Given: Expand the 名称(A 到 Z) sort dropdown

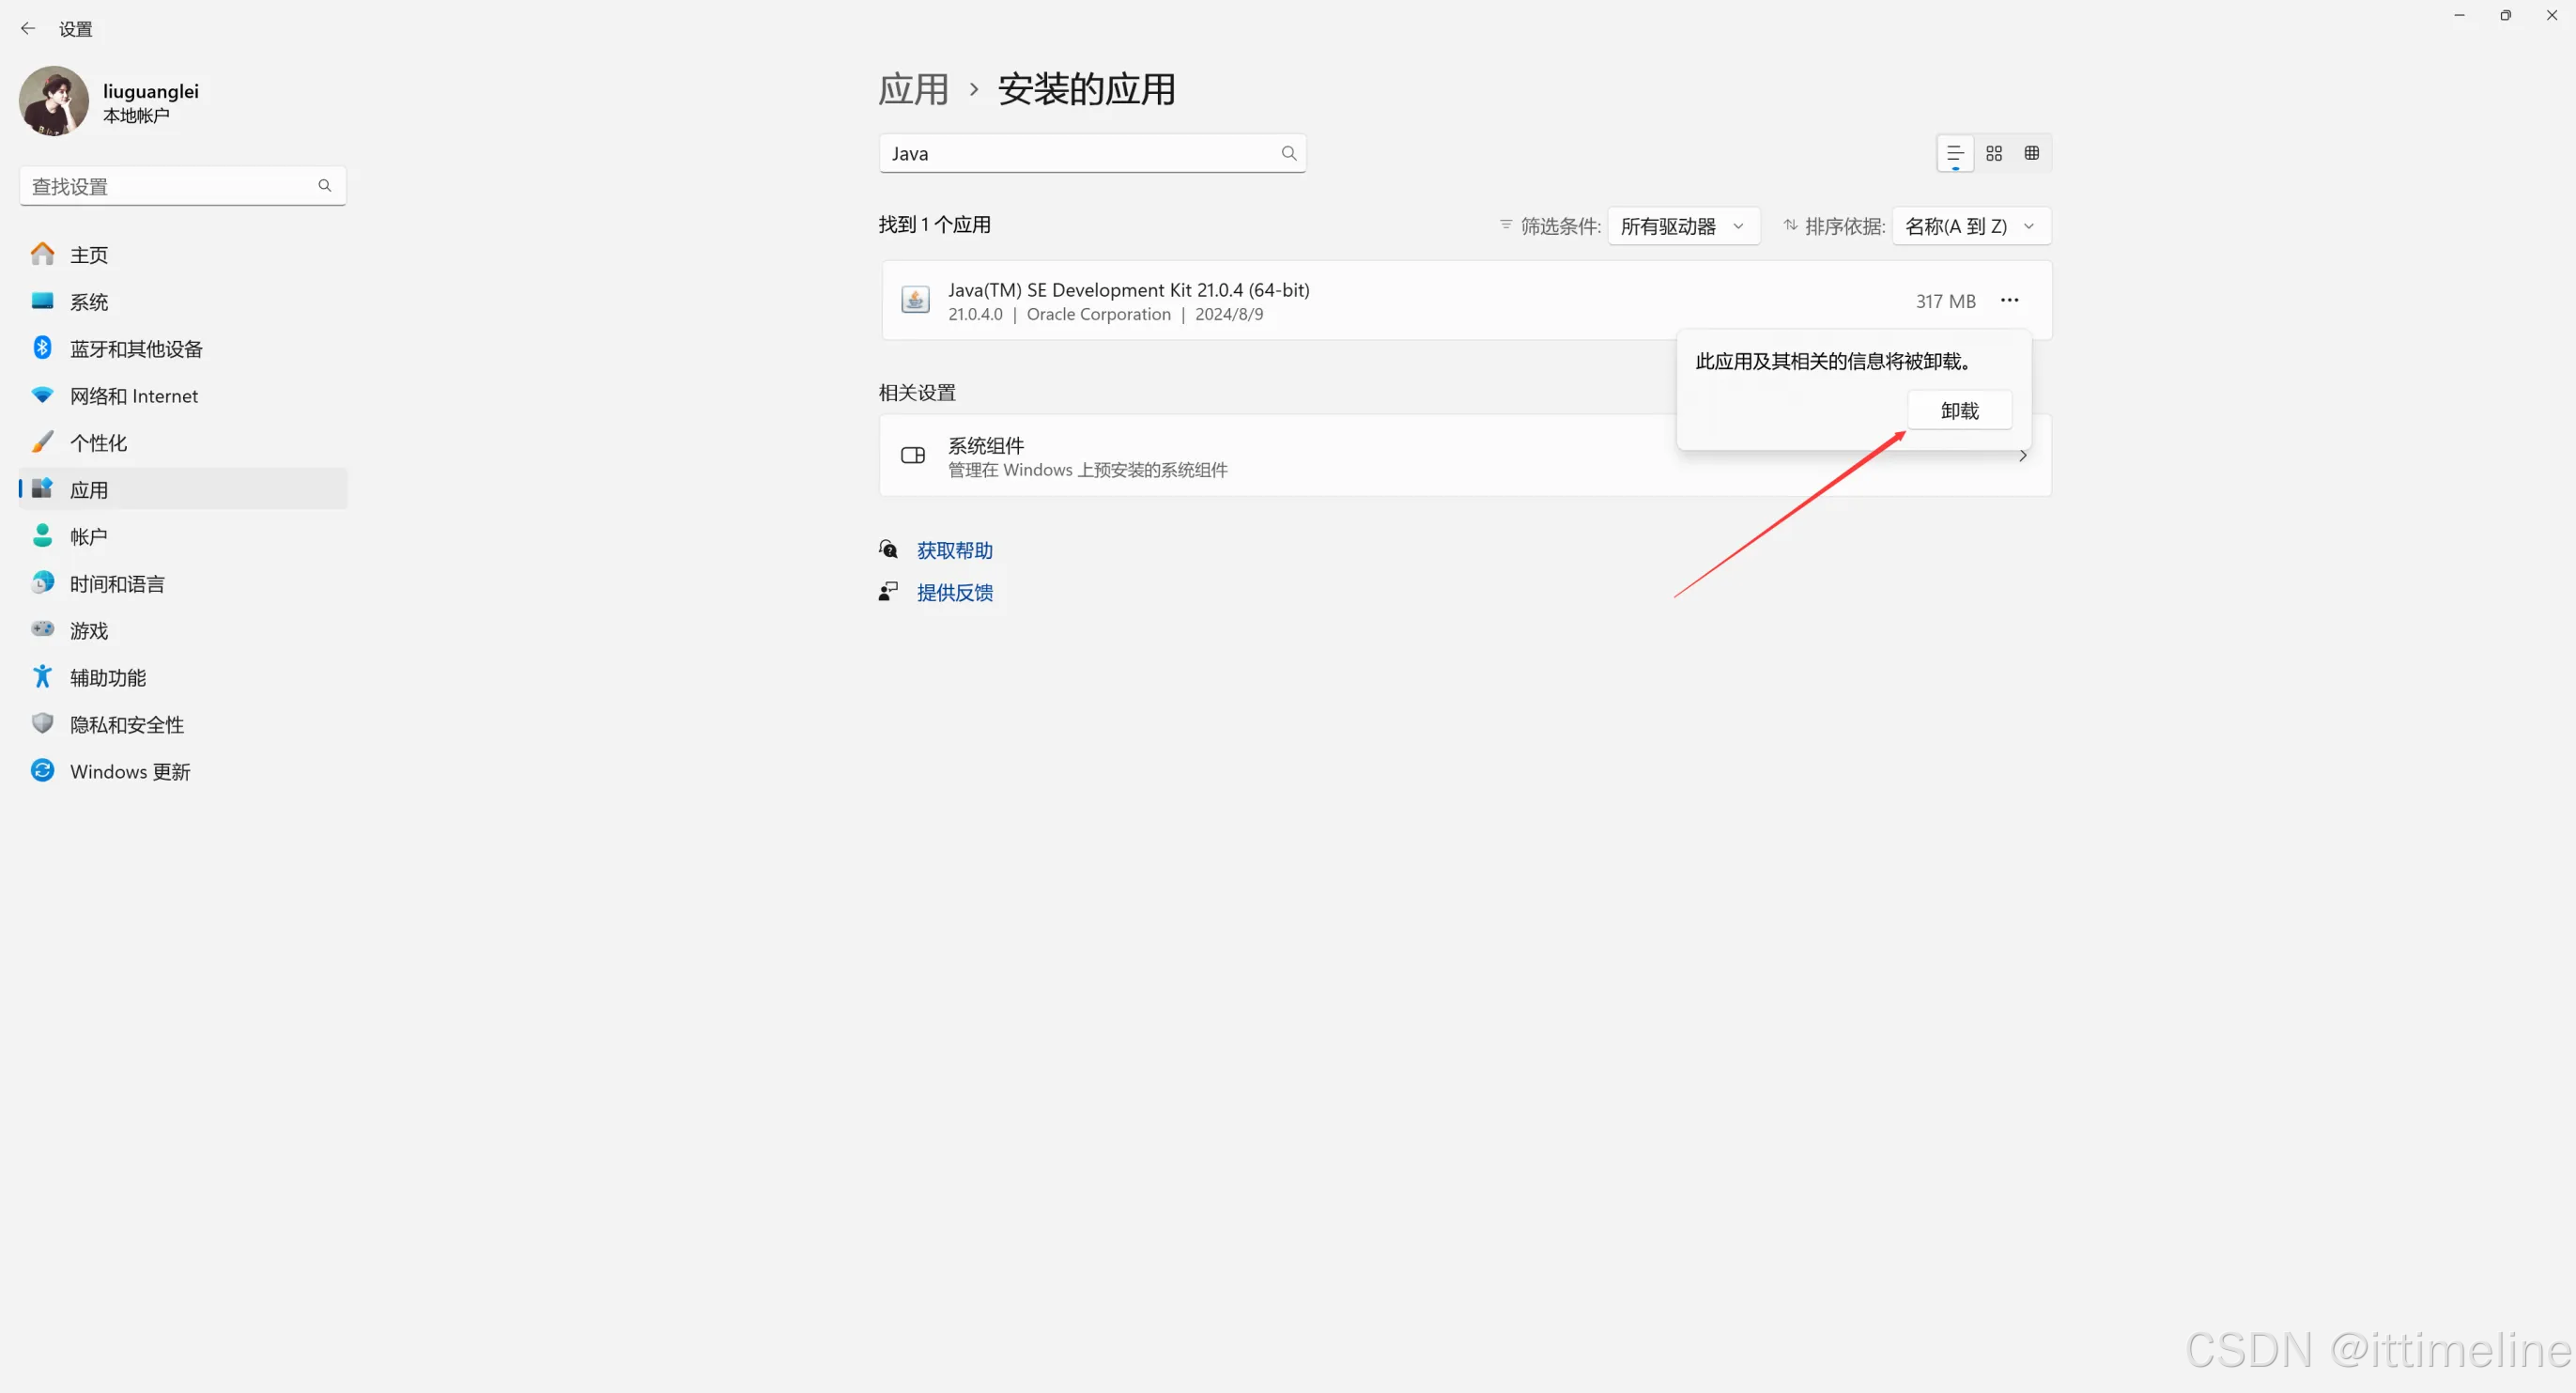Looking at the screenshot, I should click(1970, 226).
